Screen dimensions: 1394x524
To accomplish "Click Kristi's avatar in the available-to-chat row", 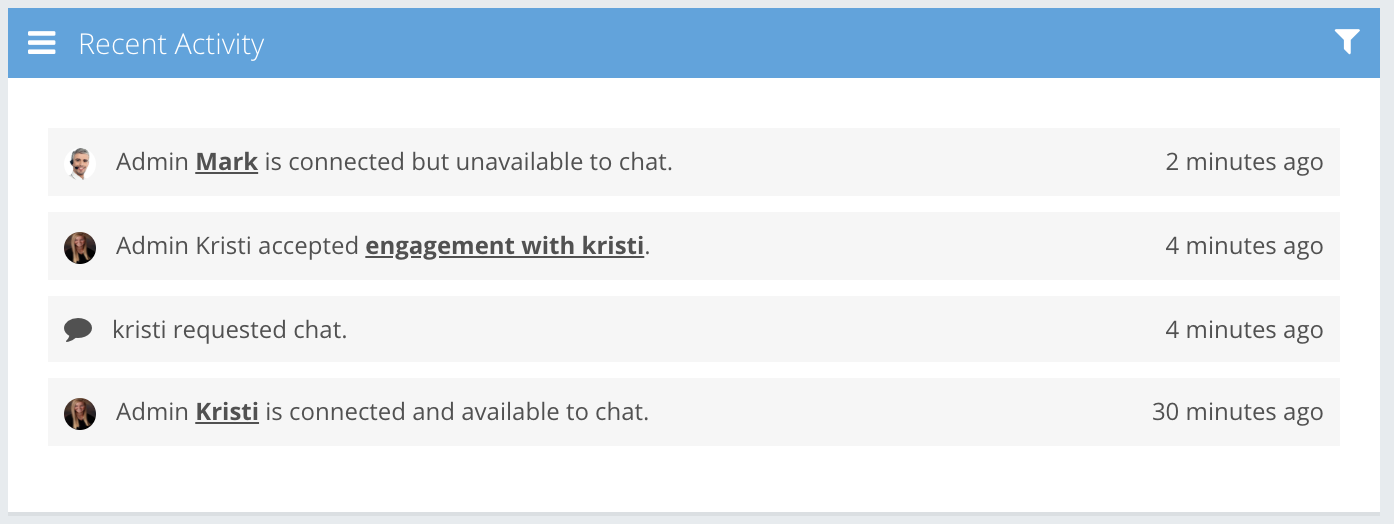I will pyautogui.click(x=80, y=413).
